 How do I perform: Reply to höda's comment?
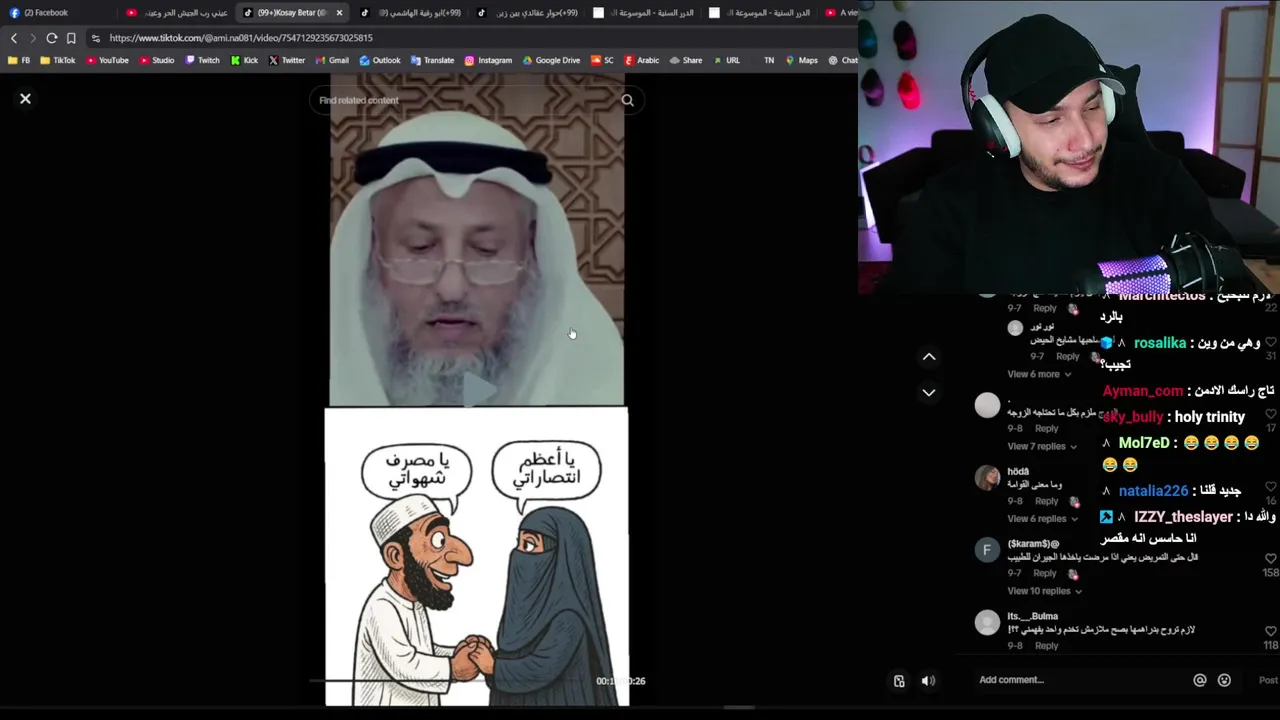pyautogui.click(x=1046, y=501)
